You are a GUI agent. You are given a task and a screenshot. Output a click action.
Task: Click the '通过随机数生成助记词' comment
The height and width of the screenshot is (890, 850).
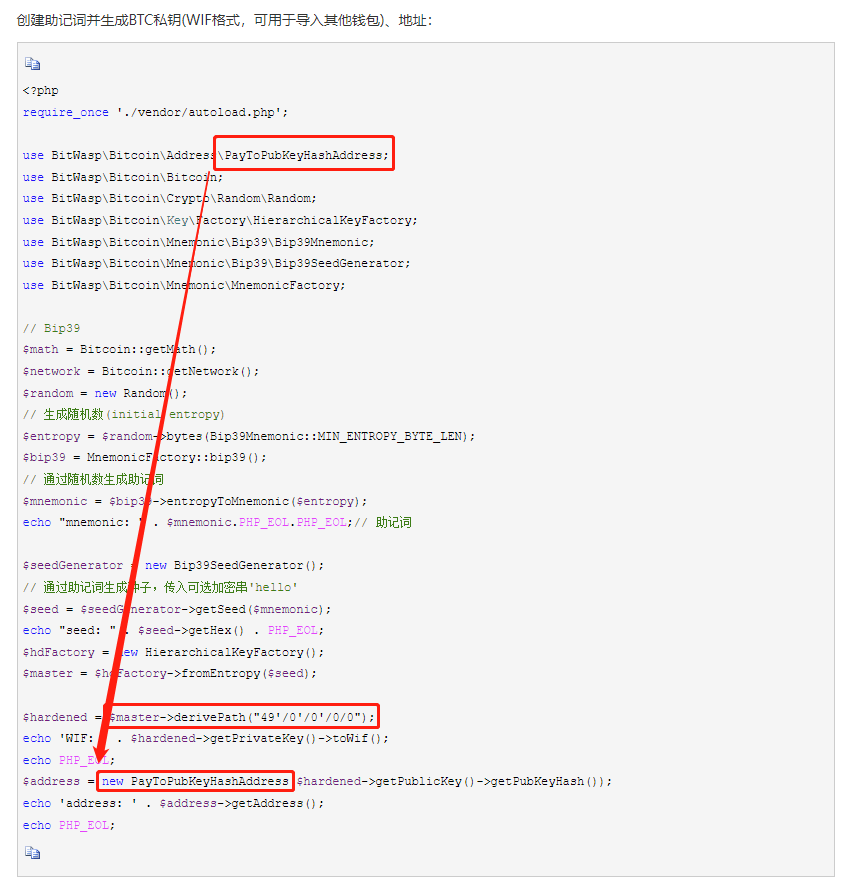[94, 480]
